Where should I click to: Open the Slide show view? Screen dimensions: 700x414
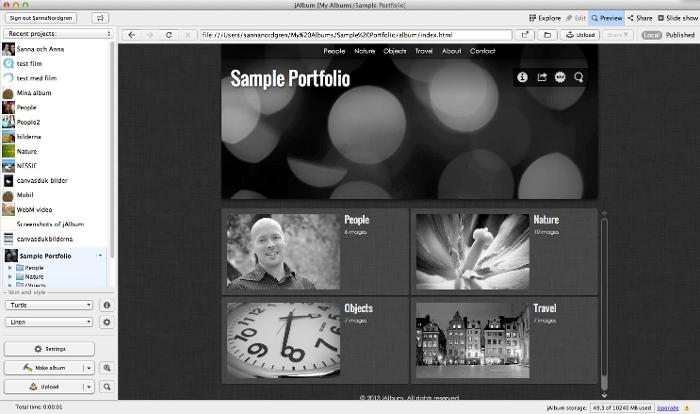point(676,18)
